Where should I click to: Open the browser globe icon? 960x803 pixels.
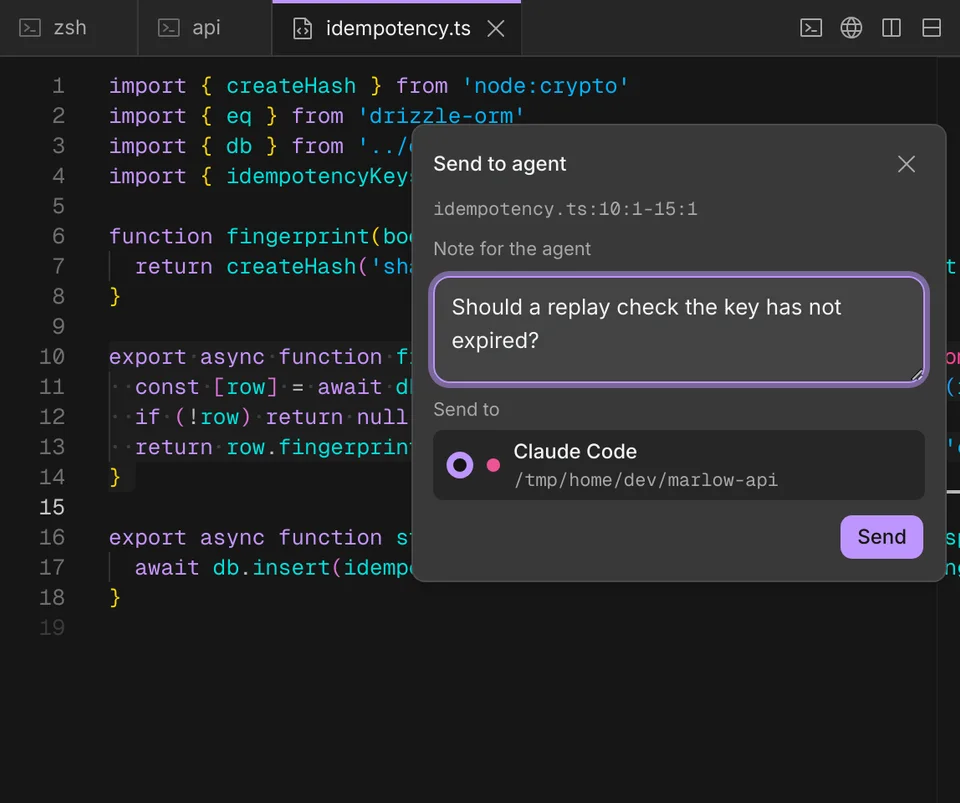coord(851,28)
